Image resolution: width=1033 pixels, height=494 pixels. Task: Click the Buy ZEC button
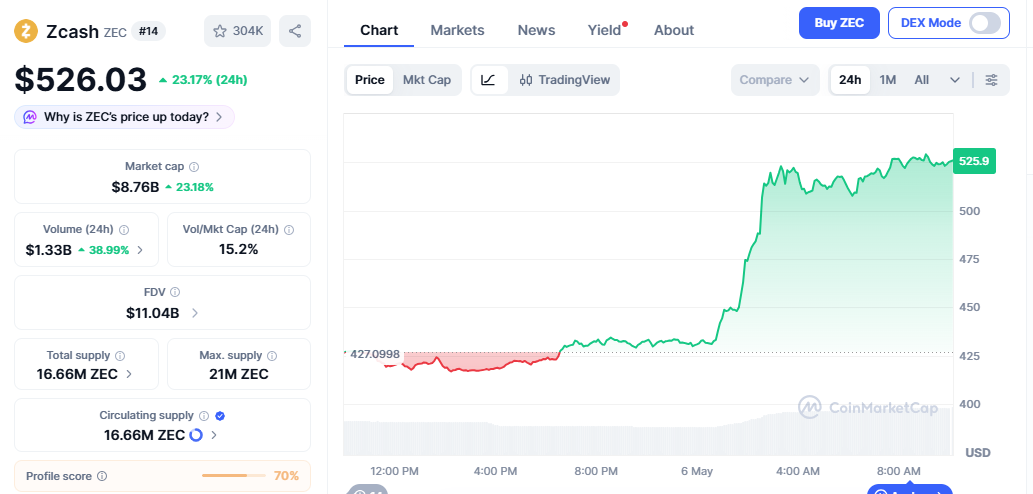839,23
